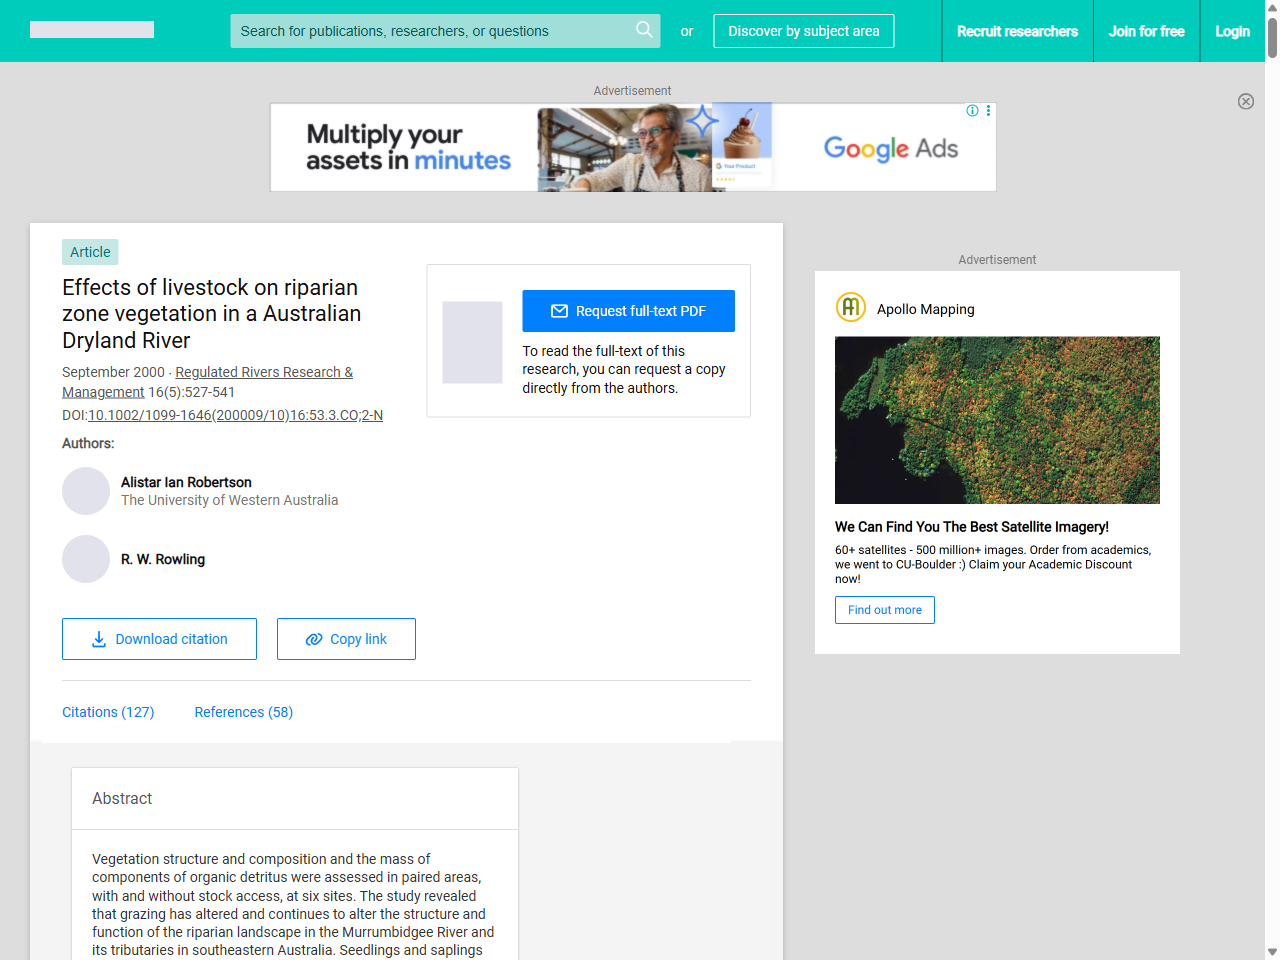Click the link icon on Copy link button

(x=313, y=638)
